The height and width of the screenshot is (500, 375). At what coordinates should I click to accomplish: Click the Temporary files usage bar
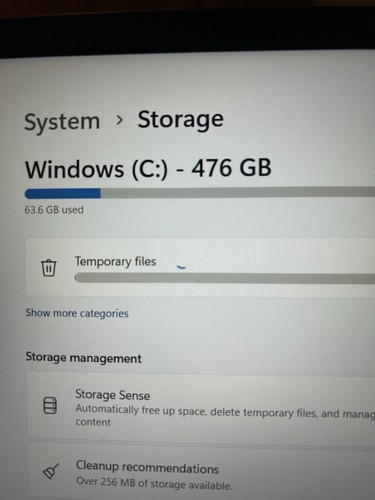point(225,278)
